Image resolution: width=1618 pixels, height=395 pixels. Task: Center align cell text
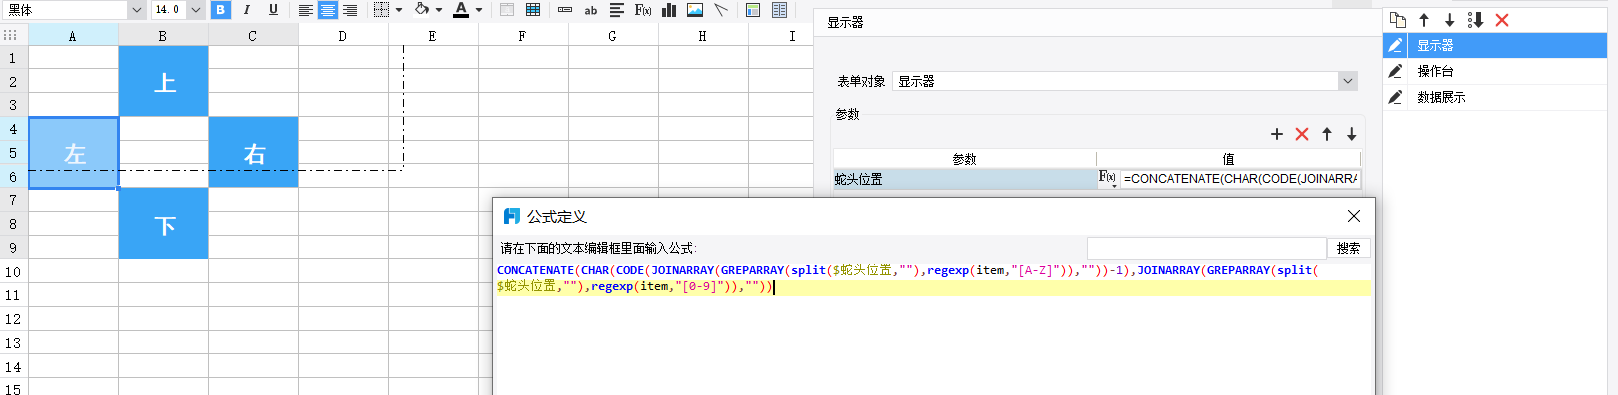pos(328,10)
